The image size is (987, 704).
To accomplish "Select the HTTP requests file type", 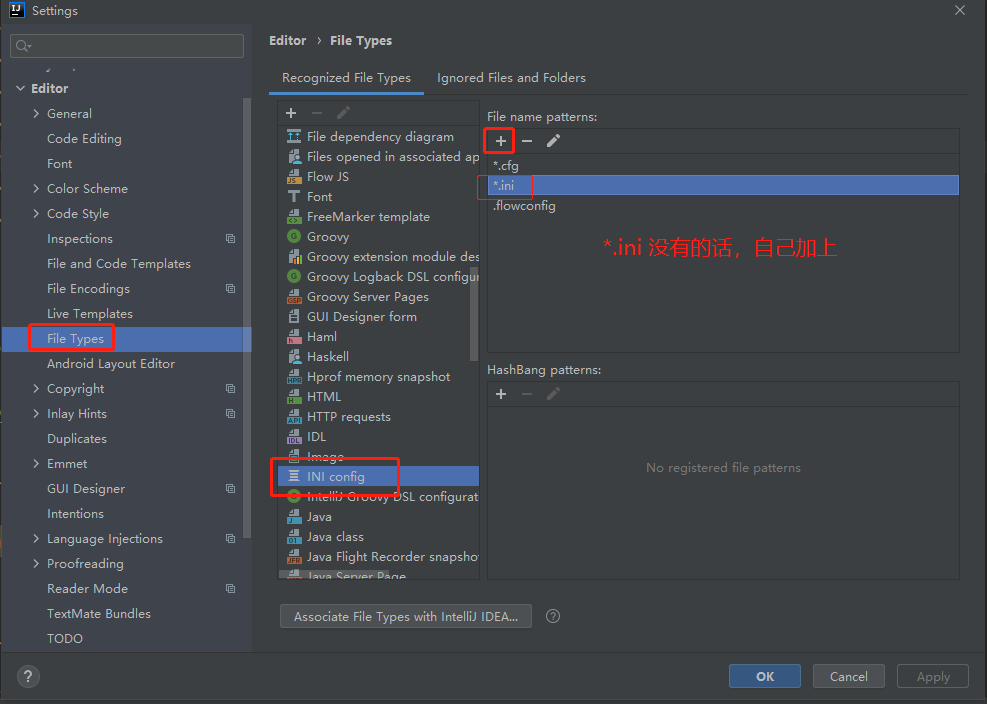I will [378, 417].
